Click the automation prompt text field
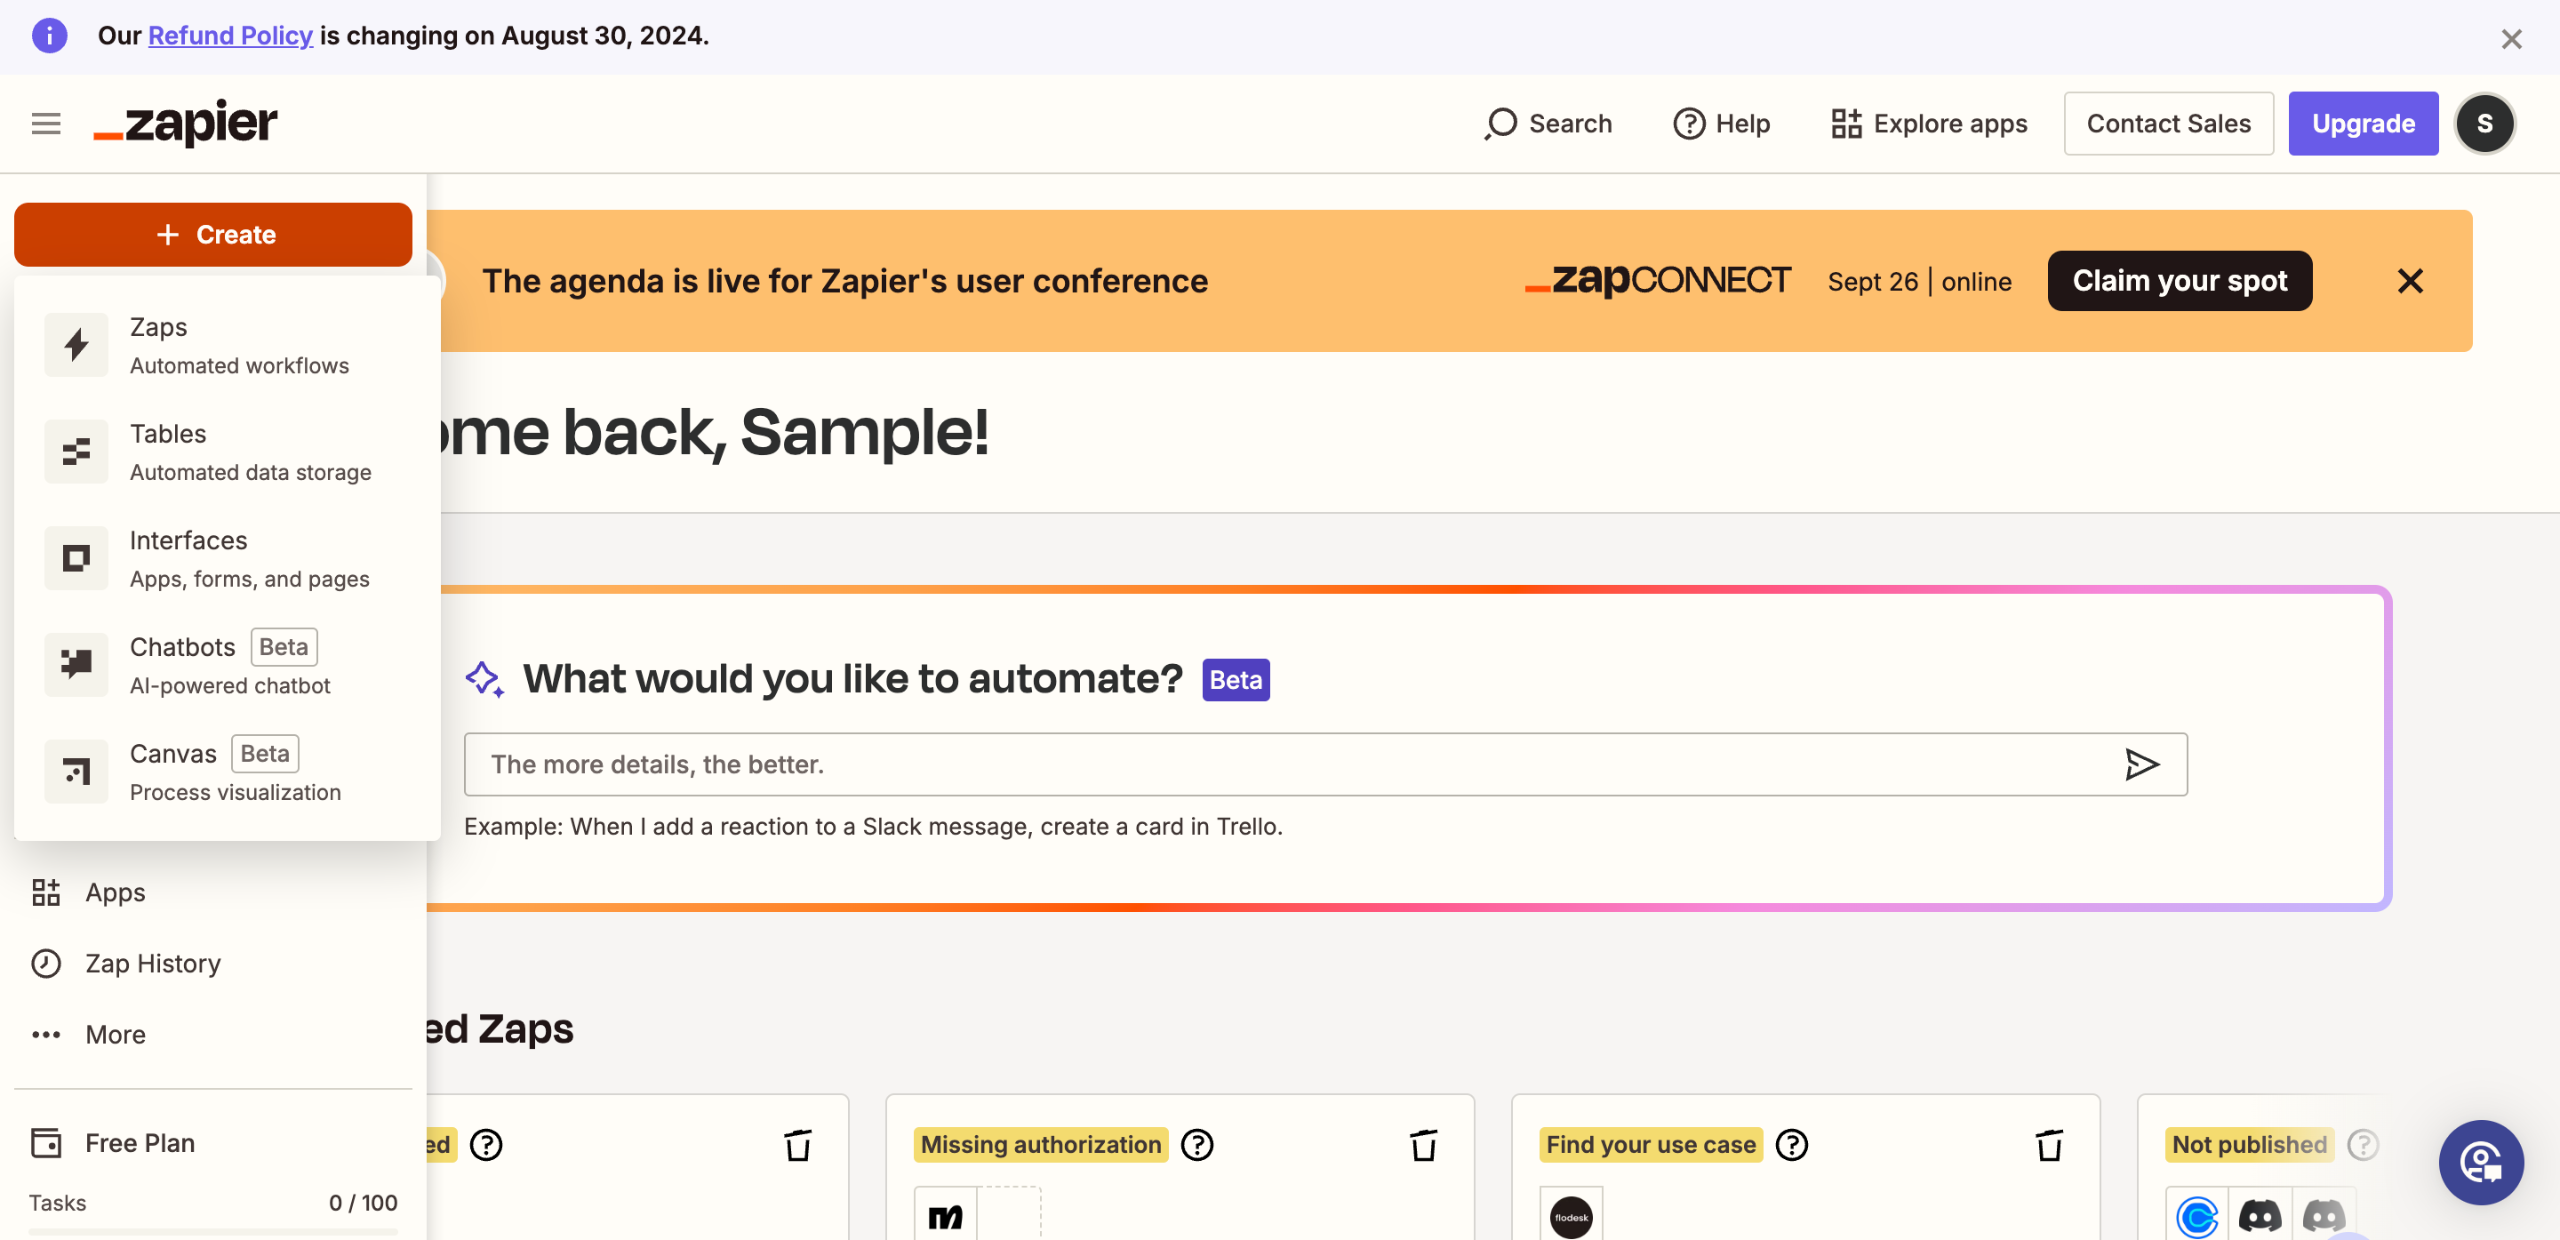2560x1240 pixels. (x=1290, y=764)
